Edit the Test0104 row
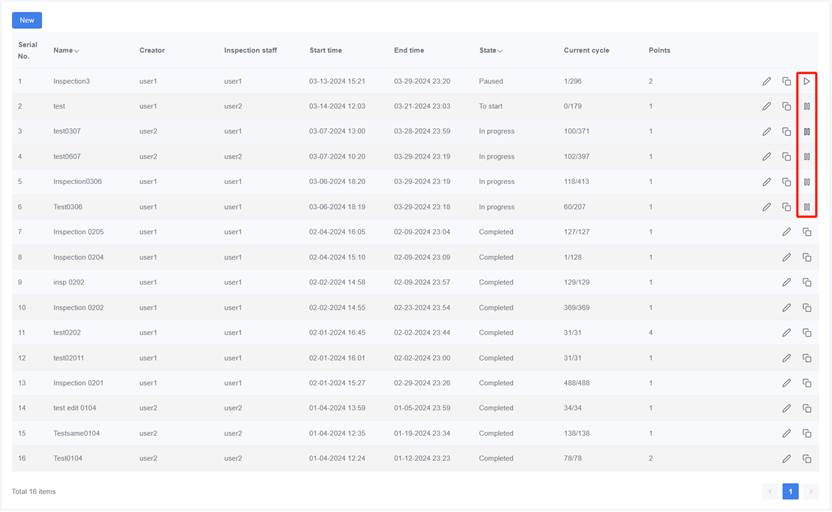832x512 pixels. [786, 458]
